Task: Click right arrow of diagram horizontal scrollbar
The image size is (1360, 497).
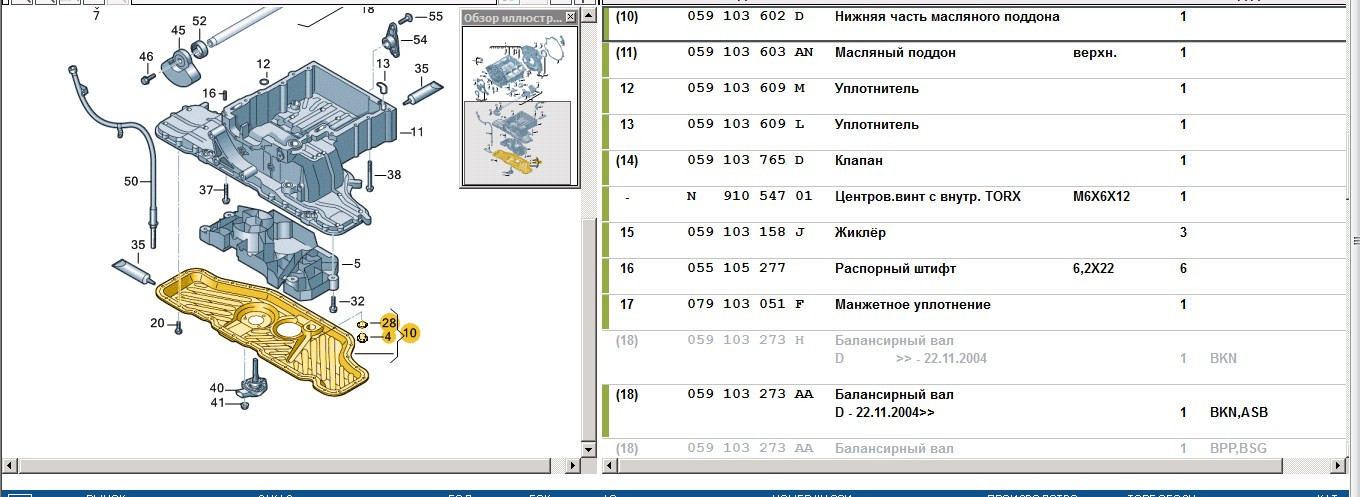Action: (573, 466)
